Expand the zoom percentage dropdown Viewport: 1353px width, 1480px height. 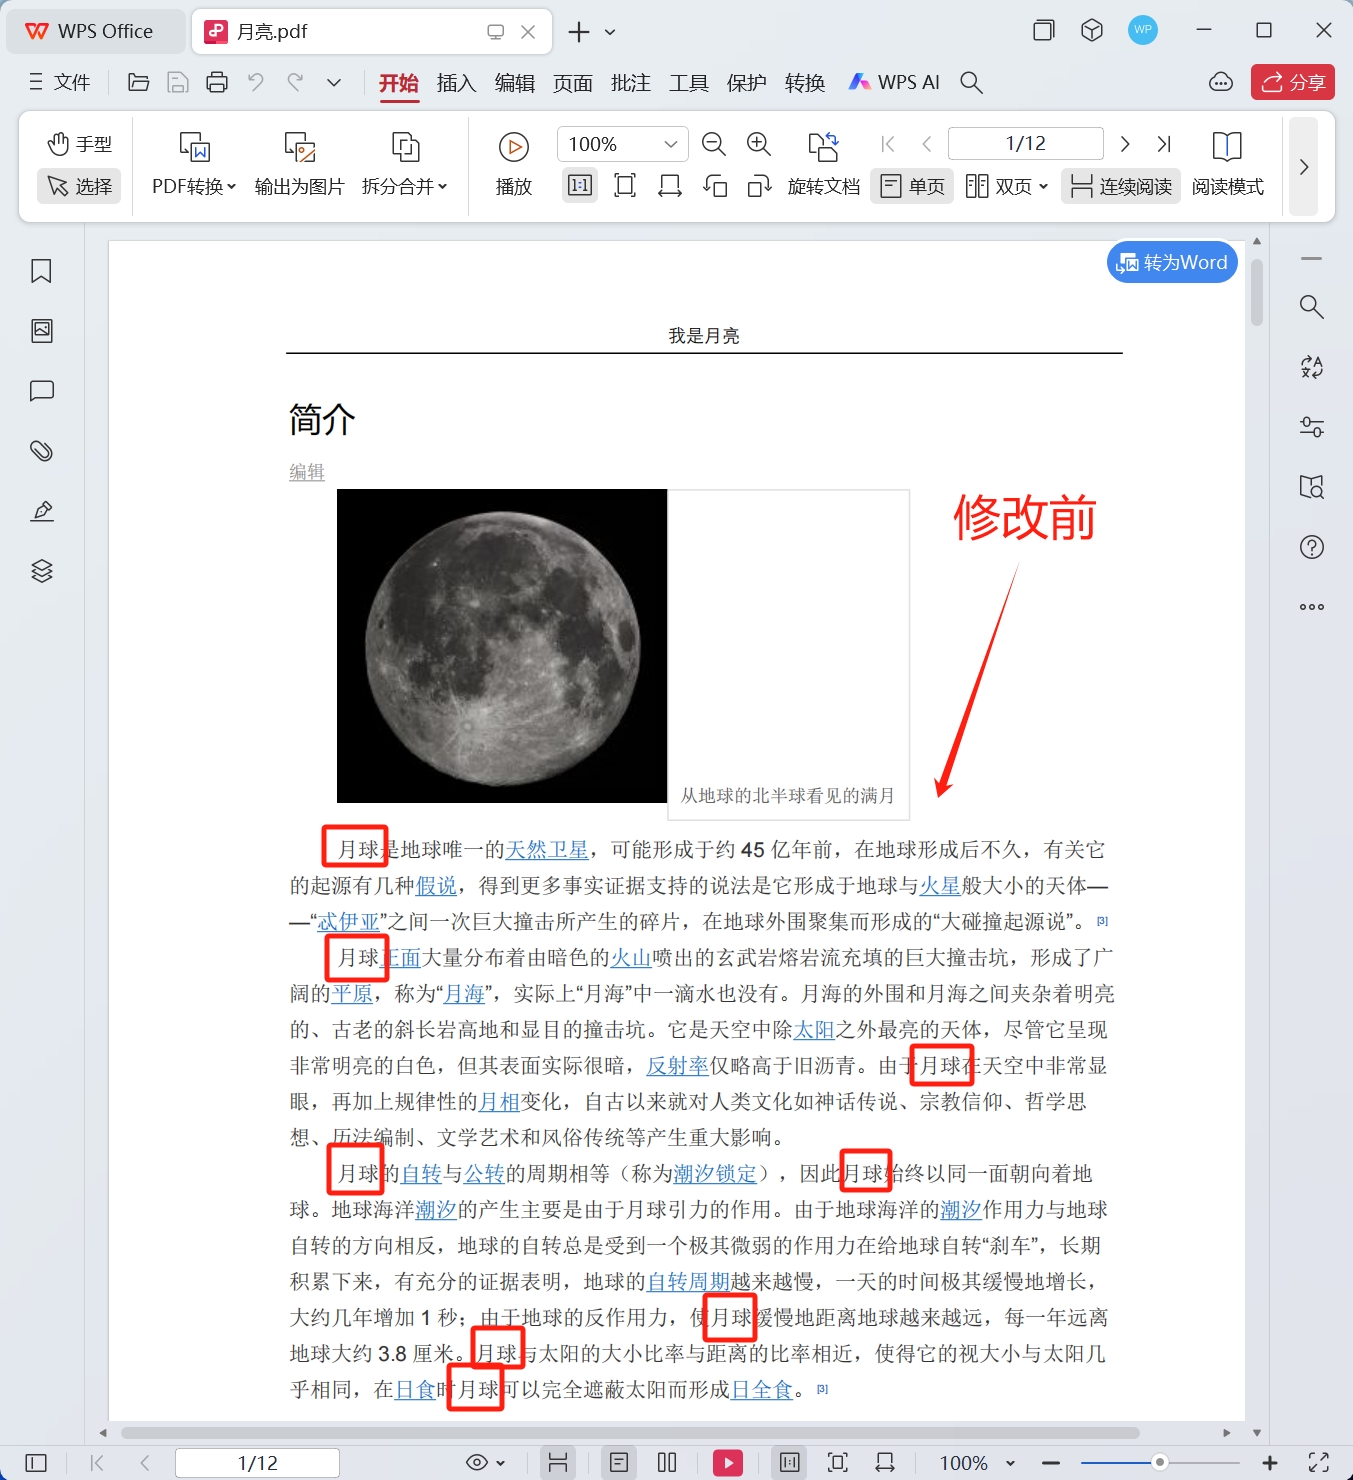[x=671, y=143]
